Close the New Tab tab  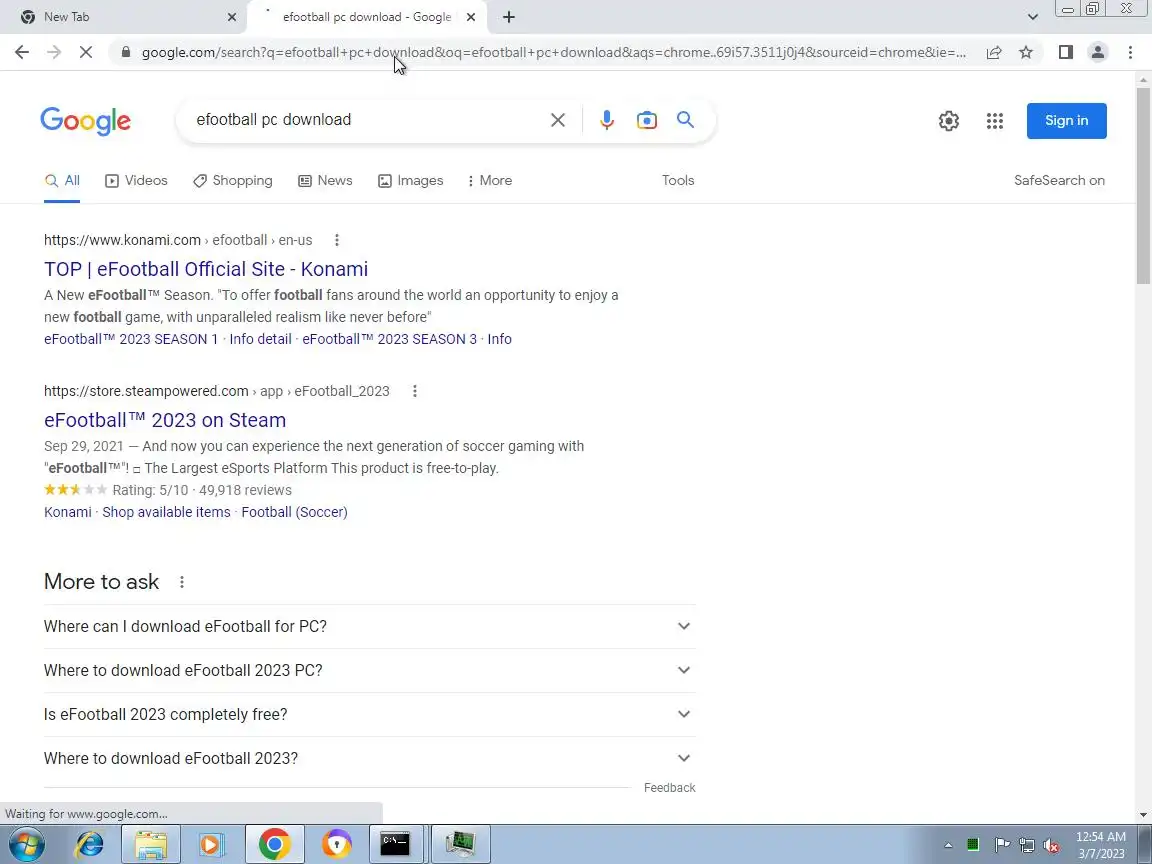coord(232,17)
